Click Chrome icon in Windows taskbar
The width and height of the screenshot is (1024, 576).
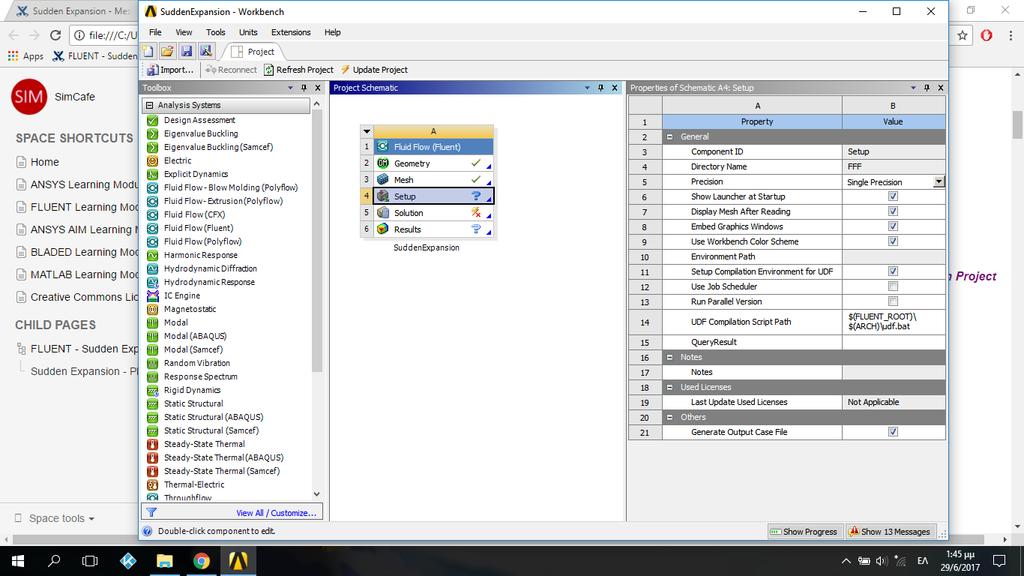pyautogui.click(x=201, y=561)
